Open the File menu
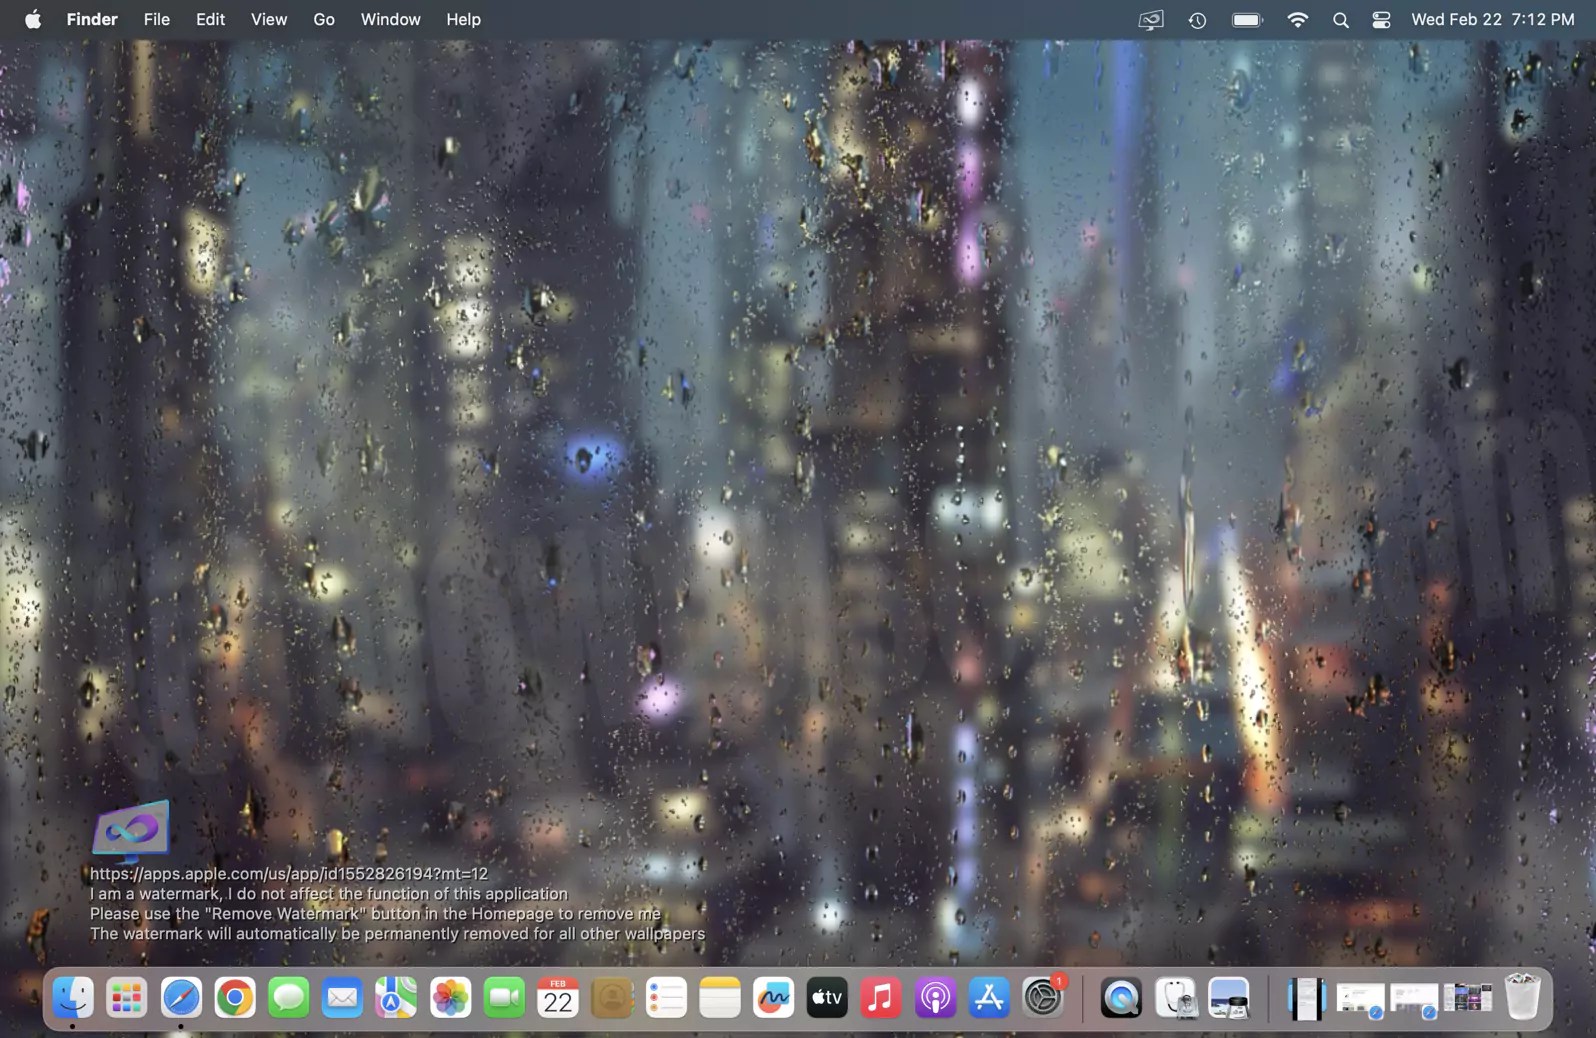This screenshot has width=1596, height=1038. point(156,19)
